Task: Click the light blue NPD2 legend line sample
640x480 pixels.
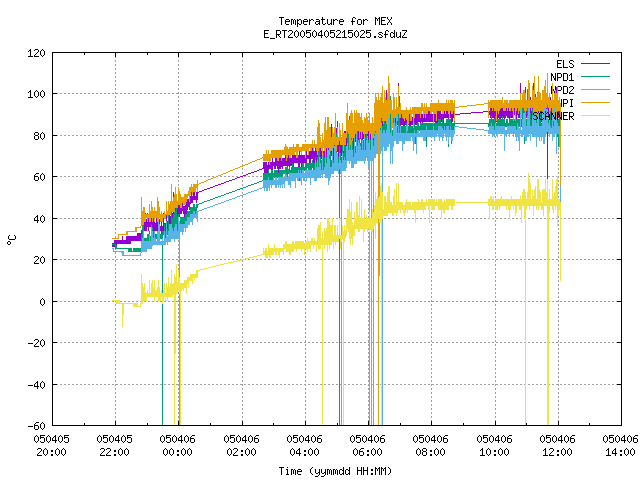Action: click(595, 89)
